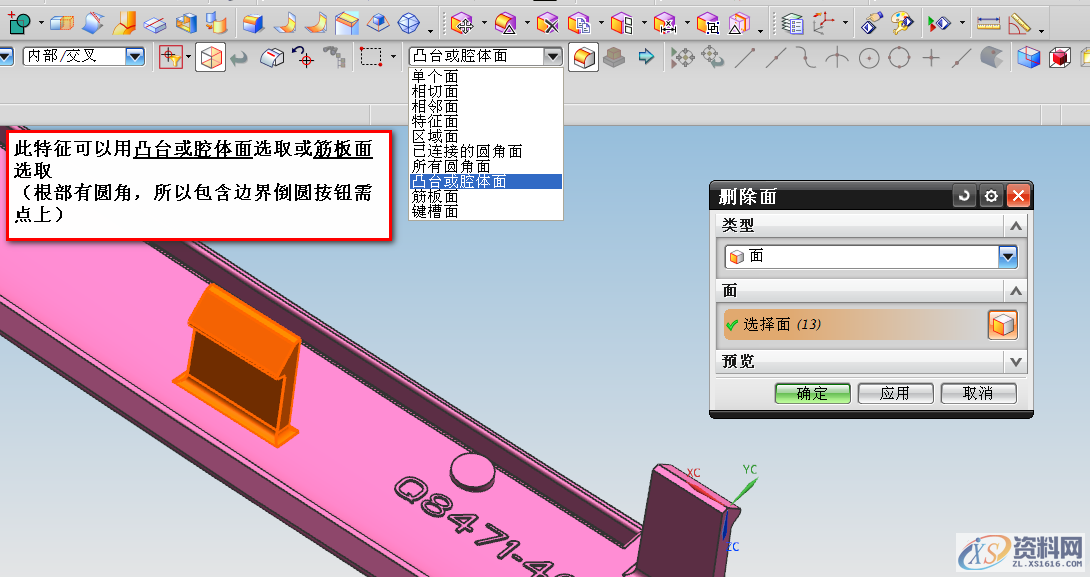Open the 类型 face type dropdown

pos(1008,257)
